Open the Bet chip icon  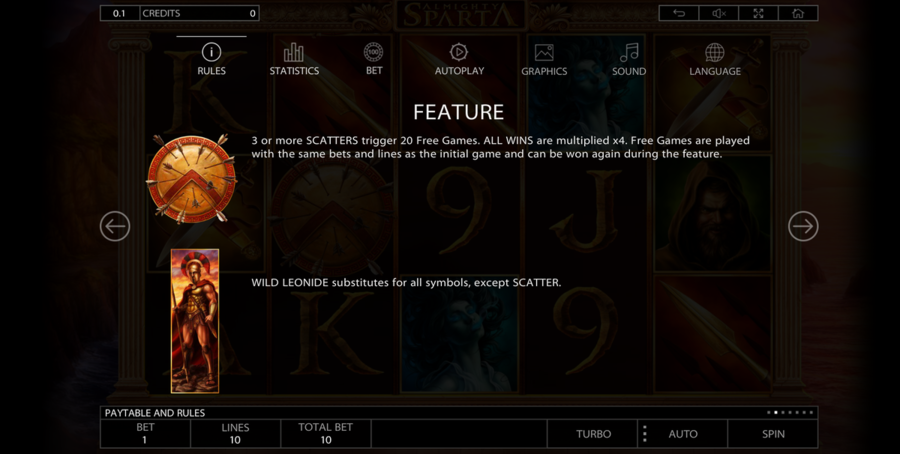tap(374, 52)
